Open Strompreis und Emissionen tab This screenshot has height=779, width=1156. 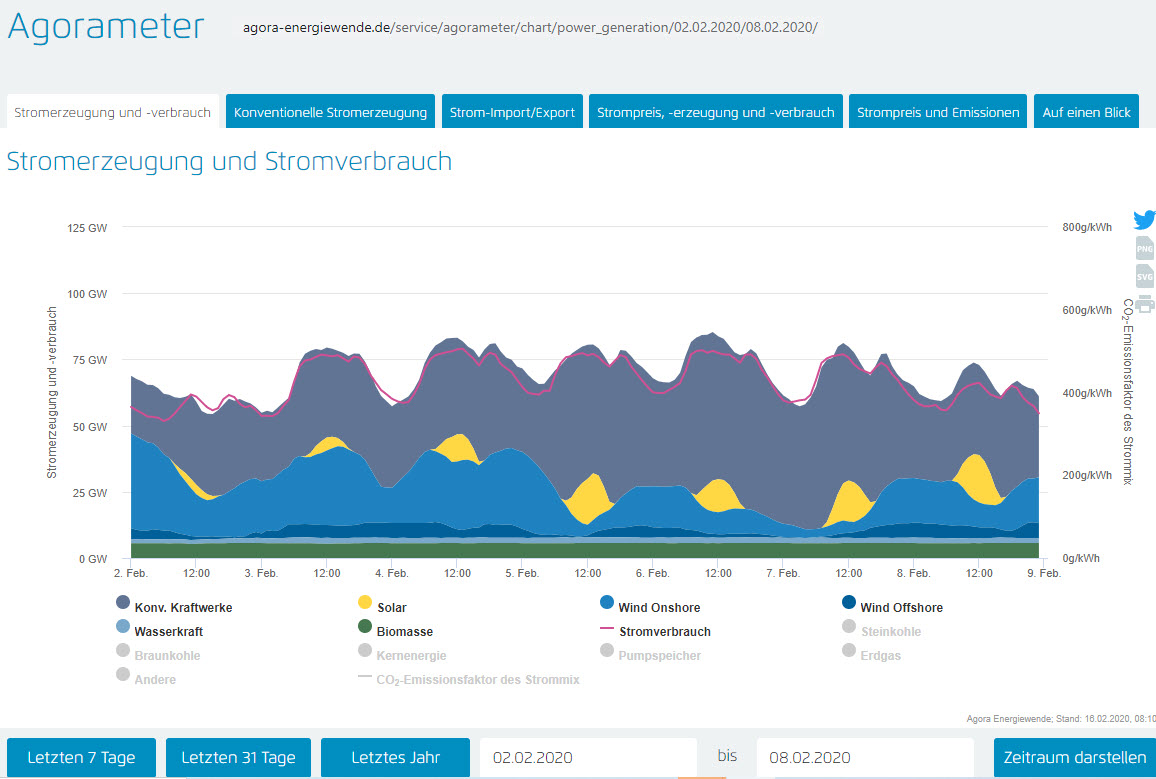pyautogui.click(x=936, y=112)
